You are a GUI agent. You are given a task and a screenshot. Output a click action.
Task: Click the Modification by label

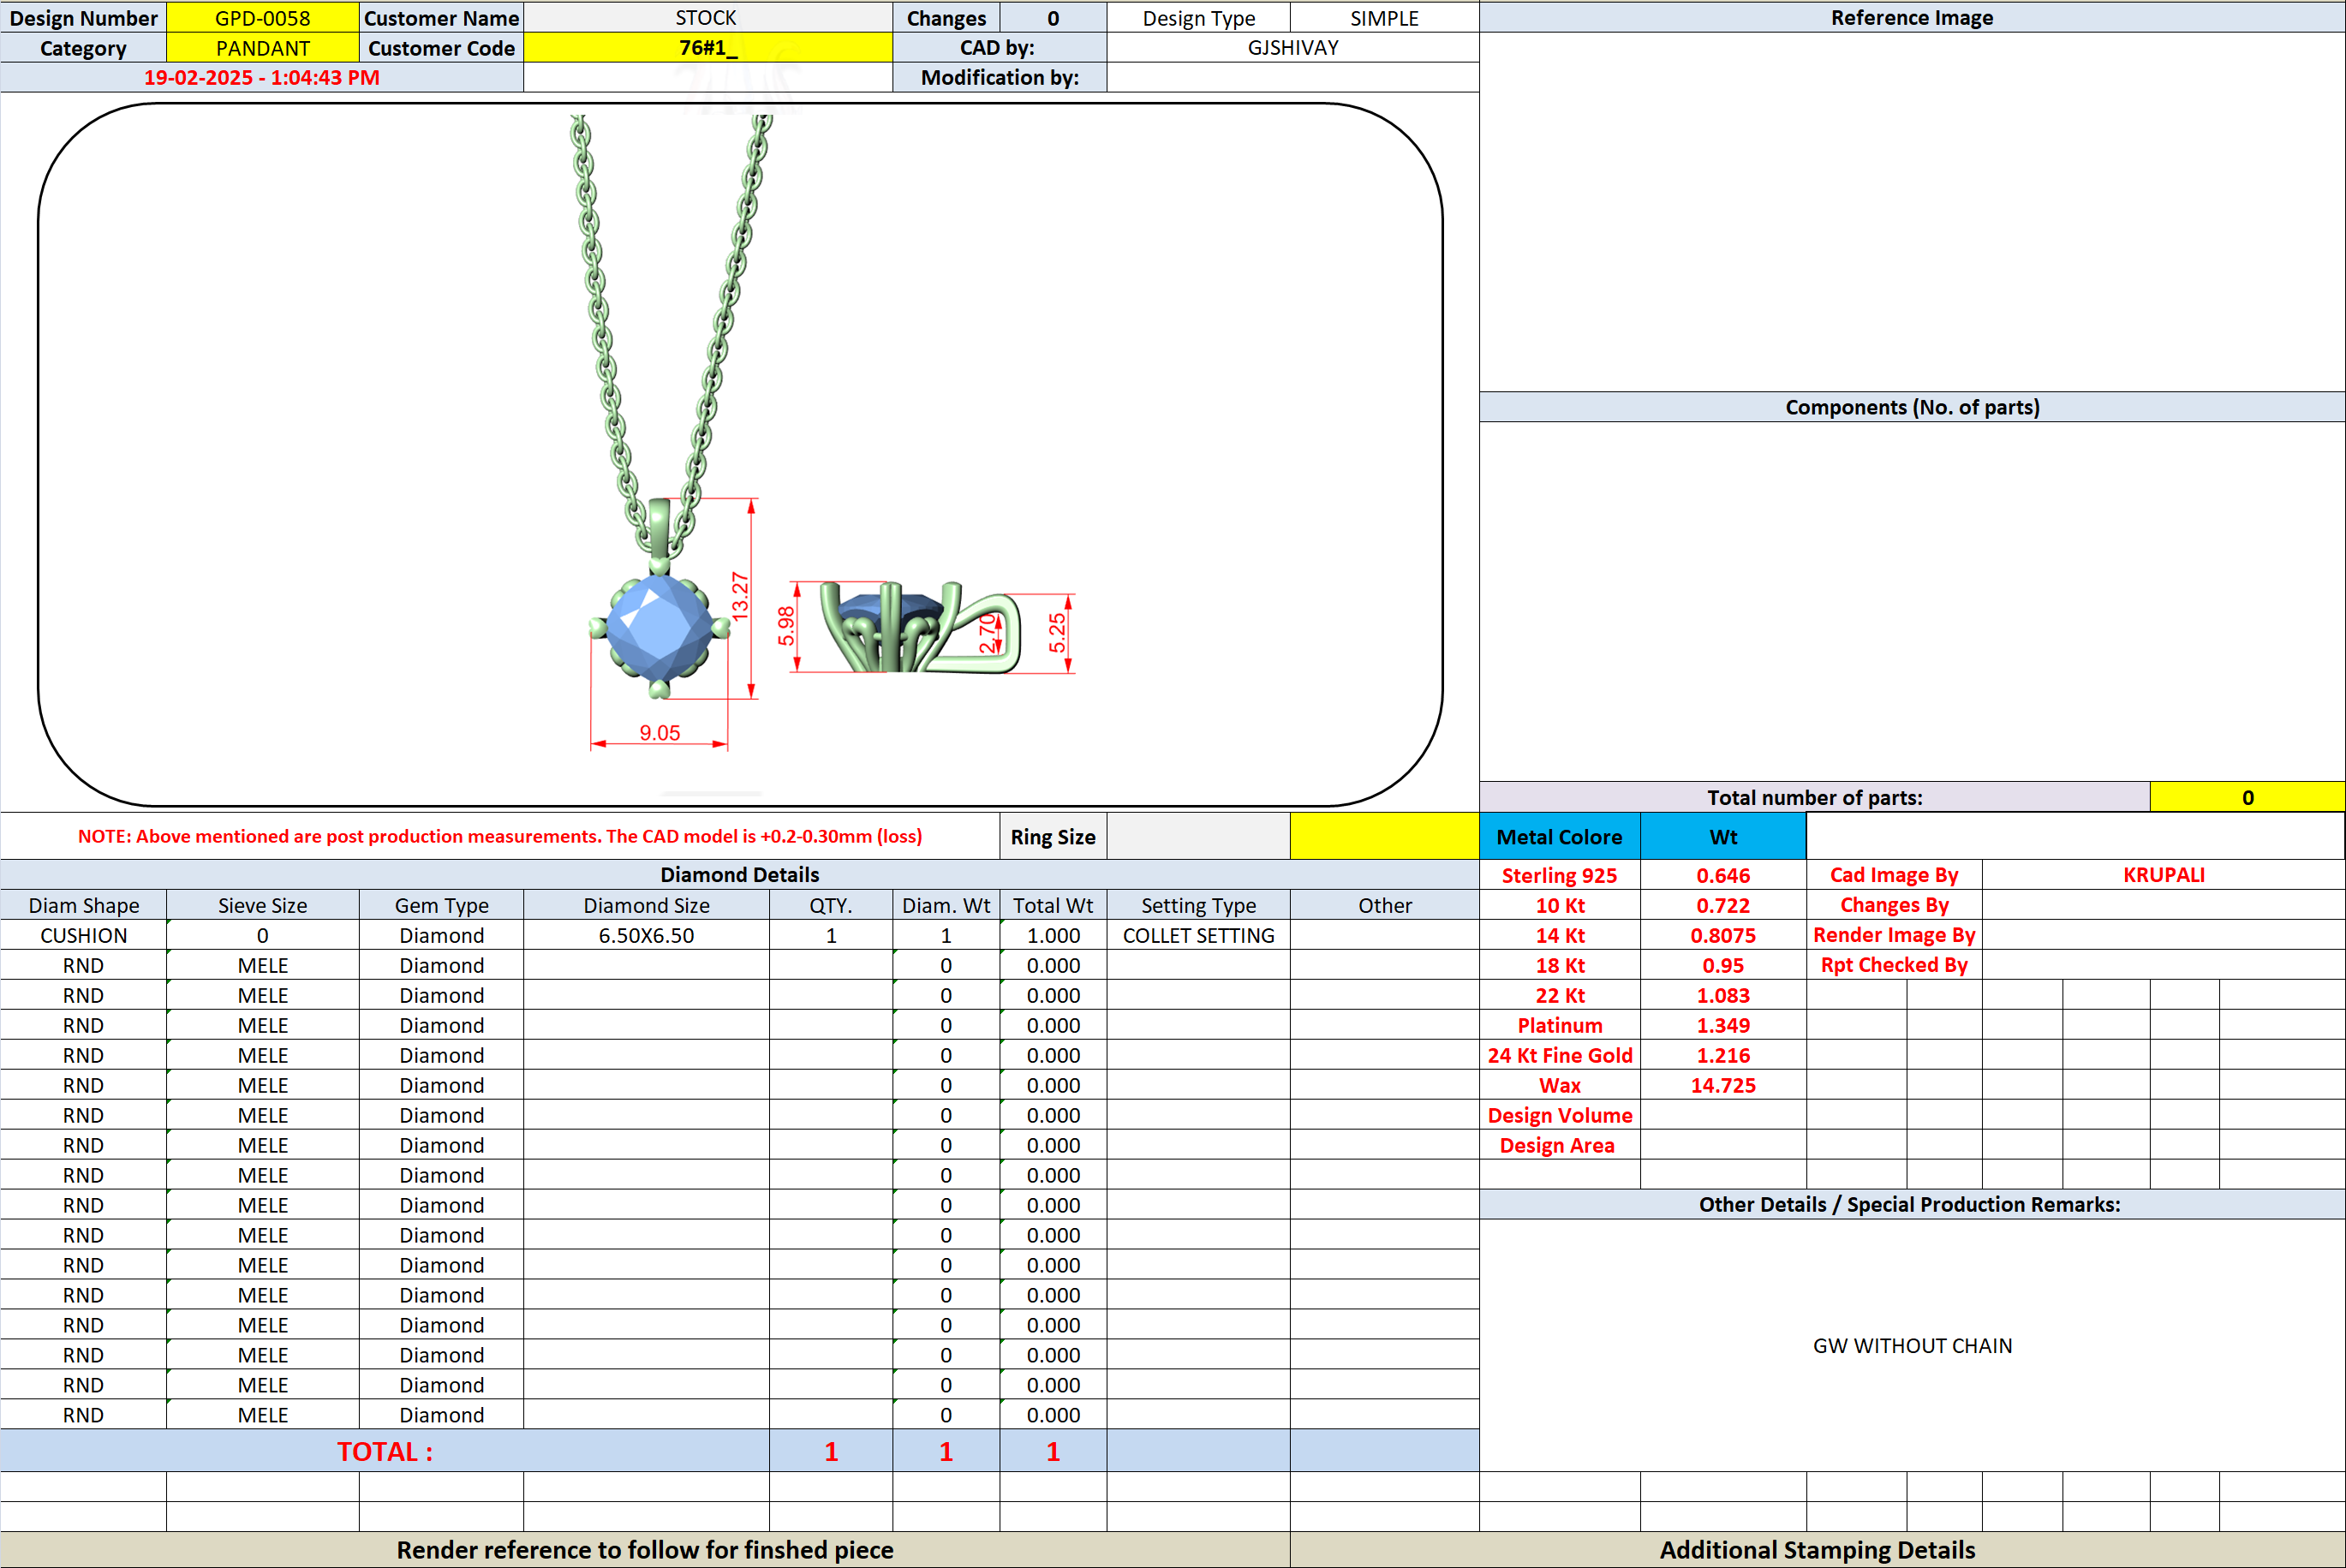1000,77
